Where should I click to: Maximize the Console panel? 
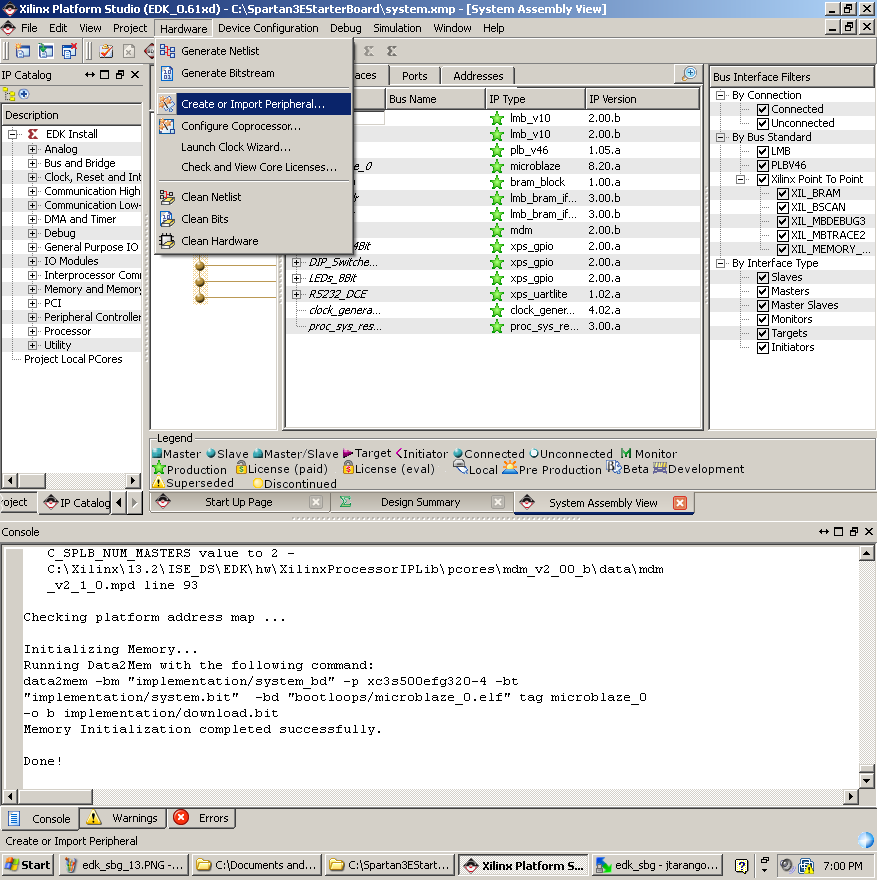click(838, 531)
